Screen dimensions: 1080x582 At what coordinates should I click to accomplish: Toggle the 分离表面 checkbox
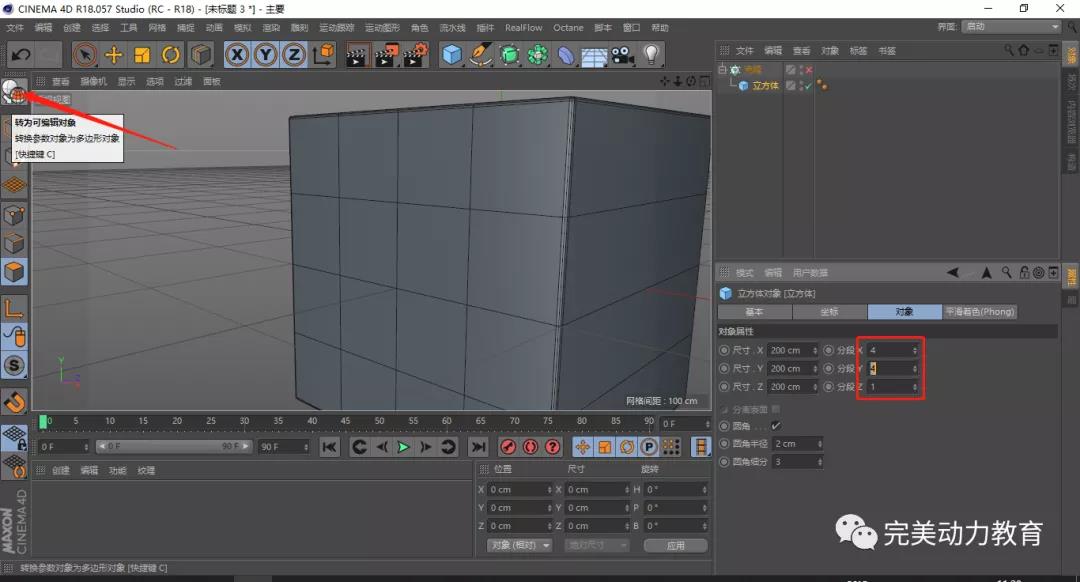tap(776, 409)
